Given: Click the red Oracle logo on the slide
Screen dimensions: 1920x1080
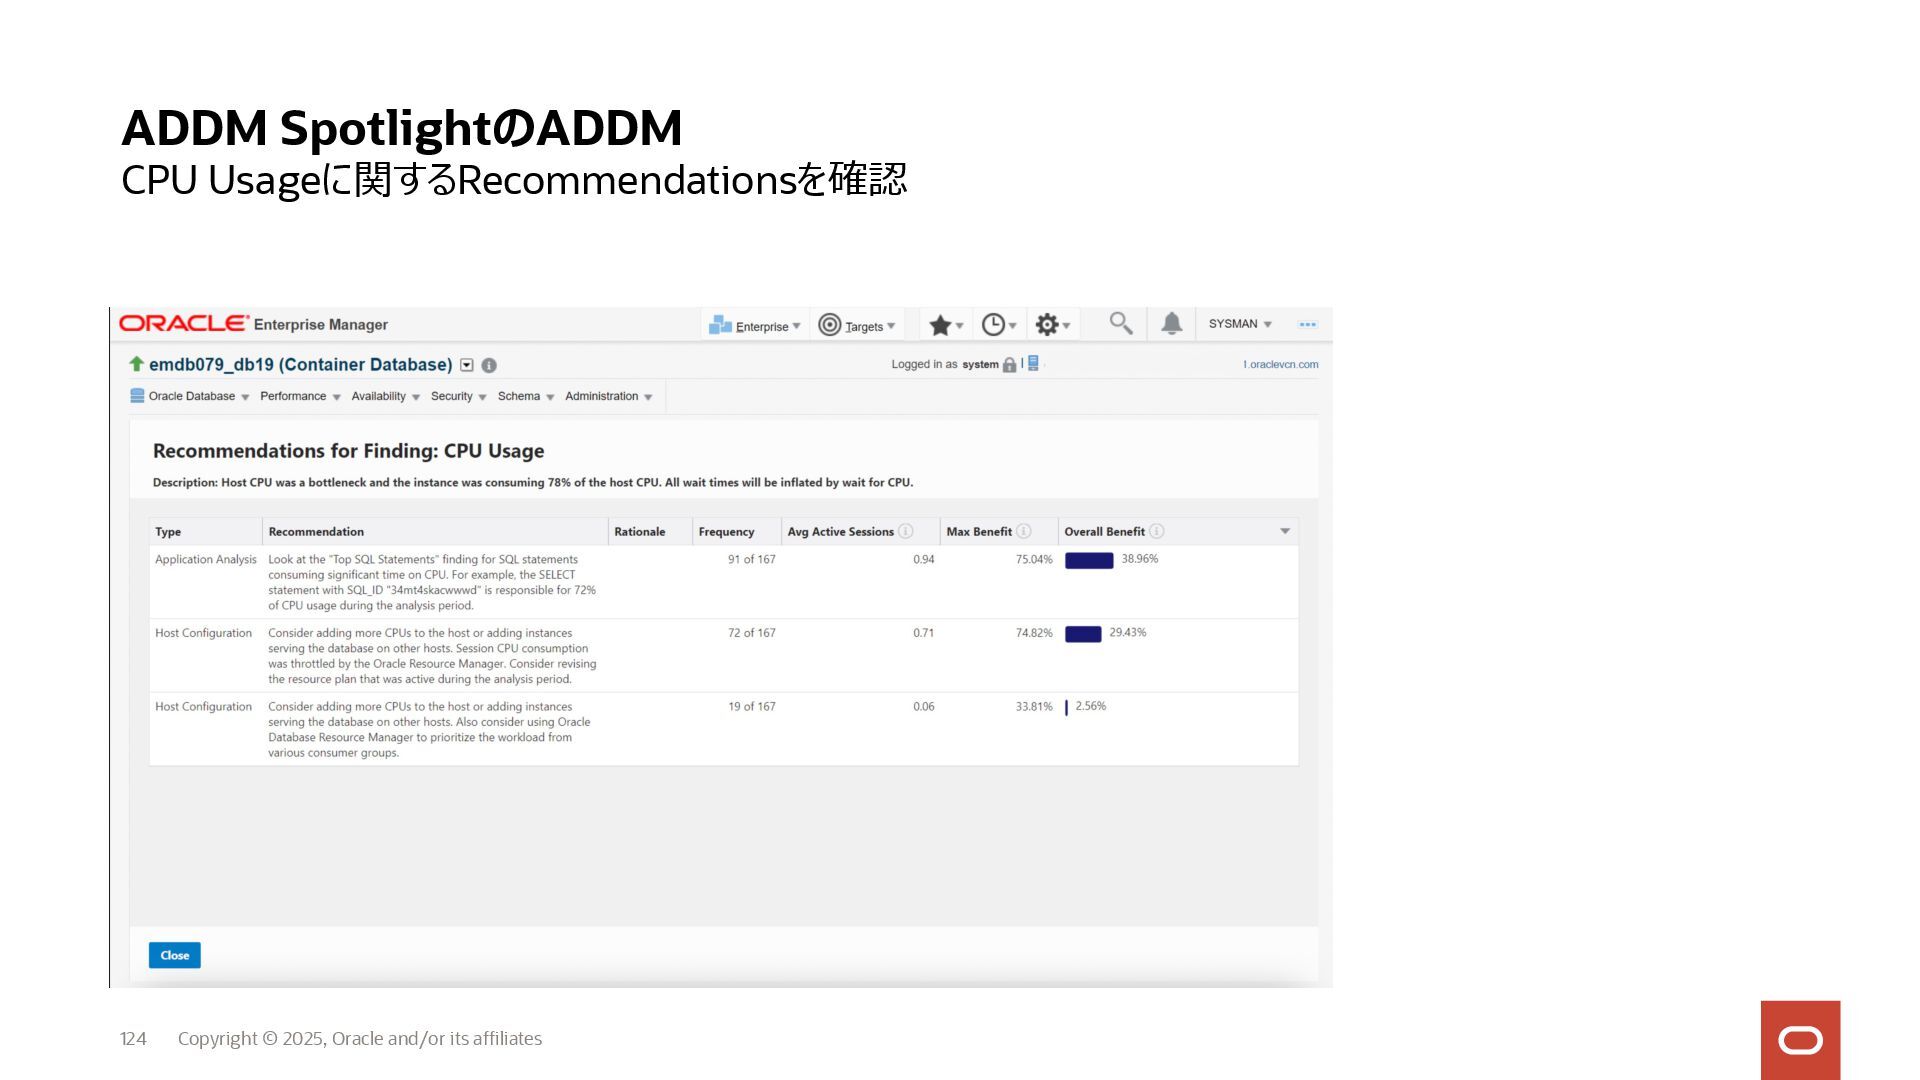Looking at the screenshot, I should point(1800,1040).
